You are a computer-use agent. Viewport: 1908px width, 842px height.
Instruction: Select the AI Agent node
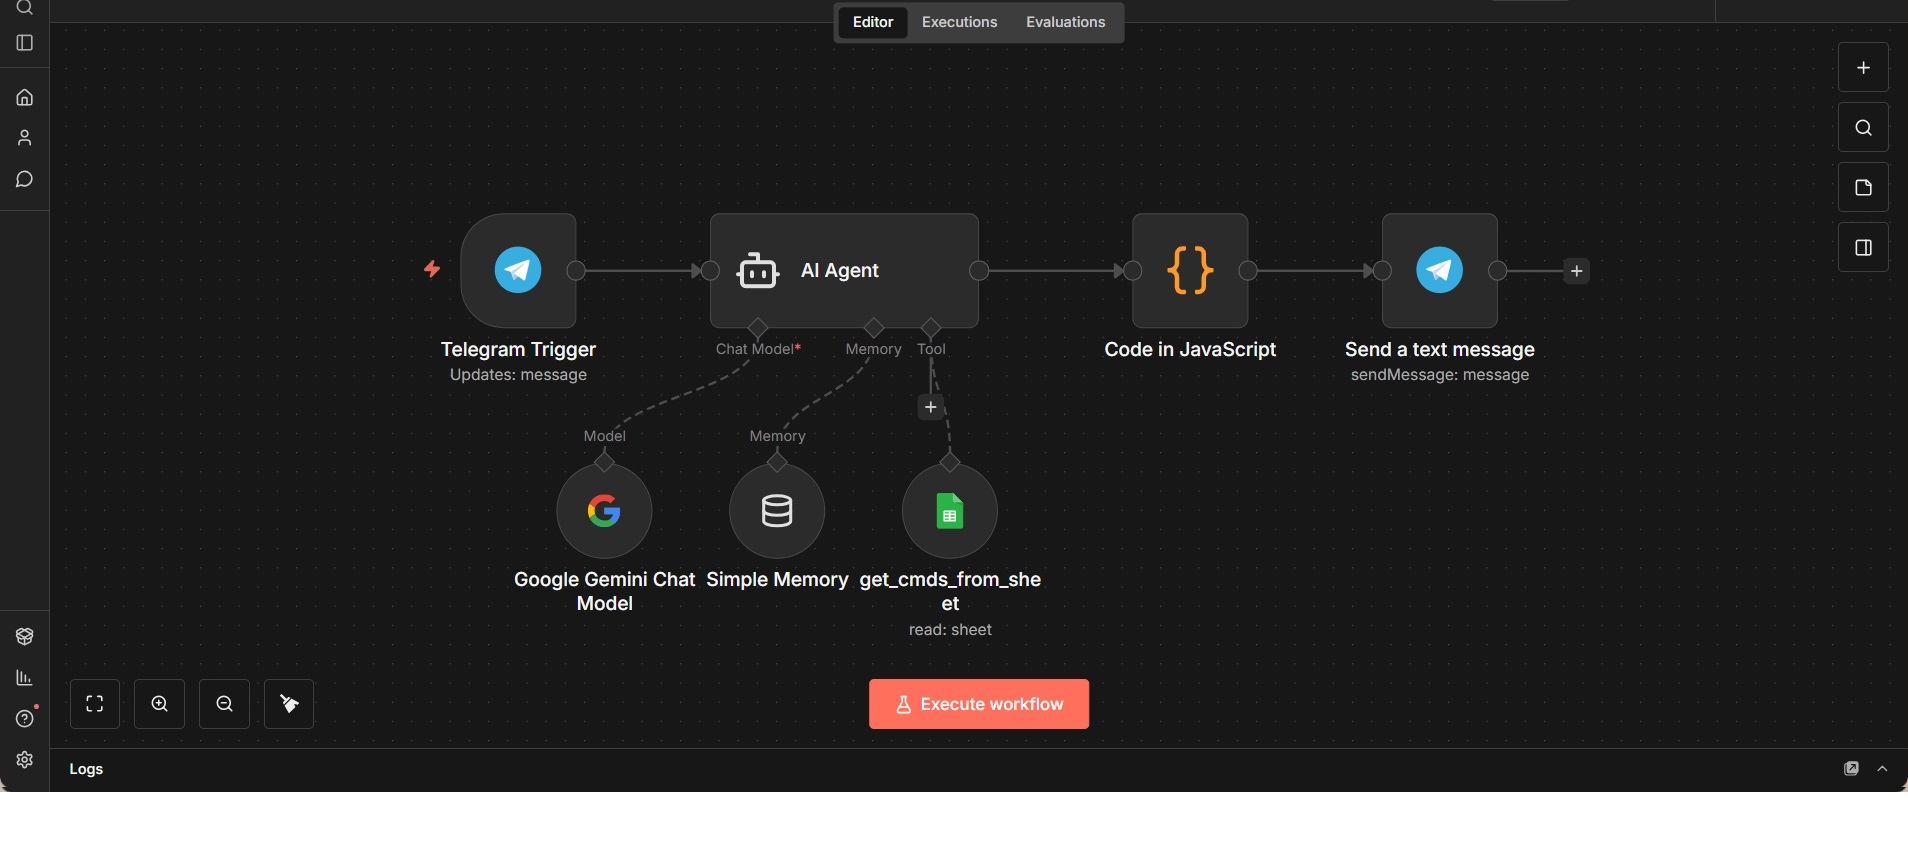(843, 270)
